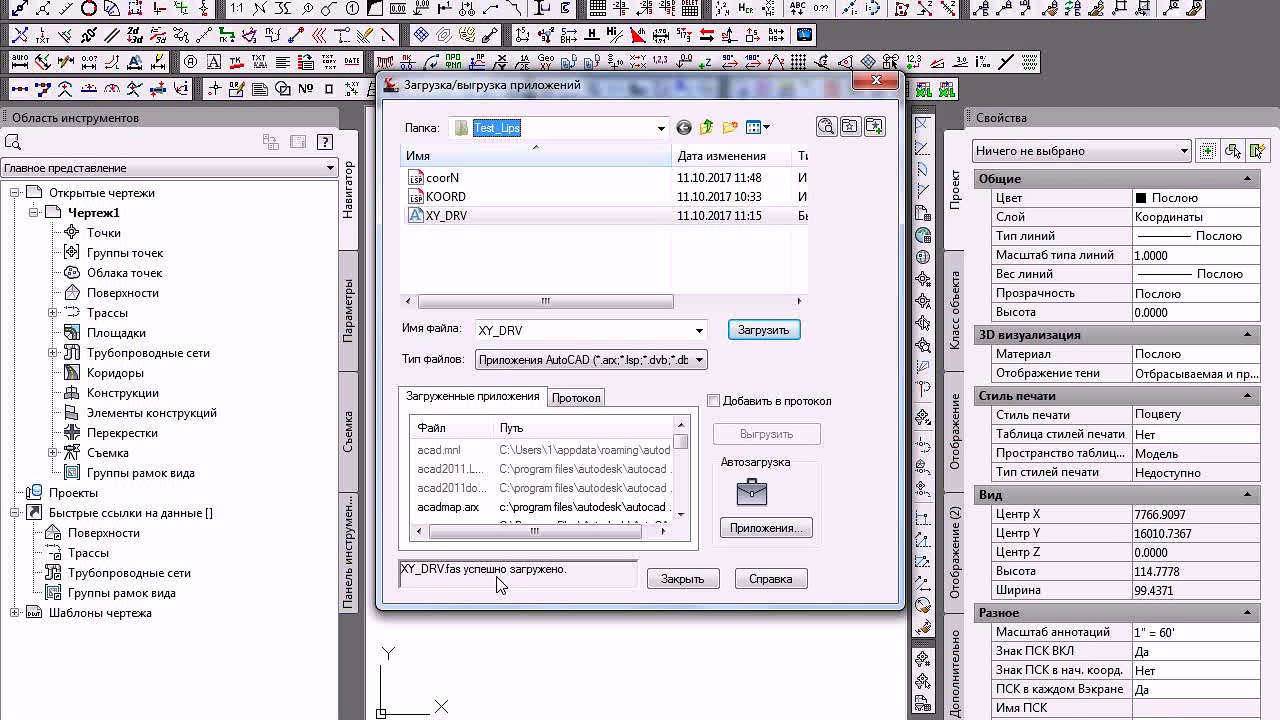This screenshot has height=720, width=1280.
Task: Click the Закрыть button
Action: pyautogui.click(x=683, y=579)
